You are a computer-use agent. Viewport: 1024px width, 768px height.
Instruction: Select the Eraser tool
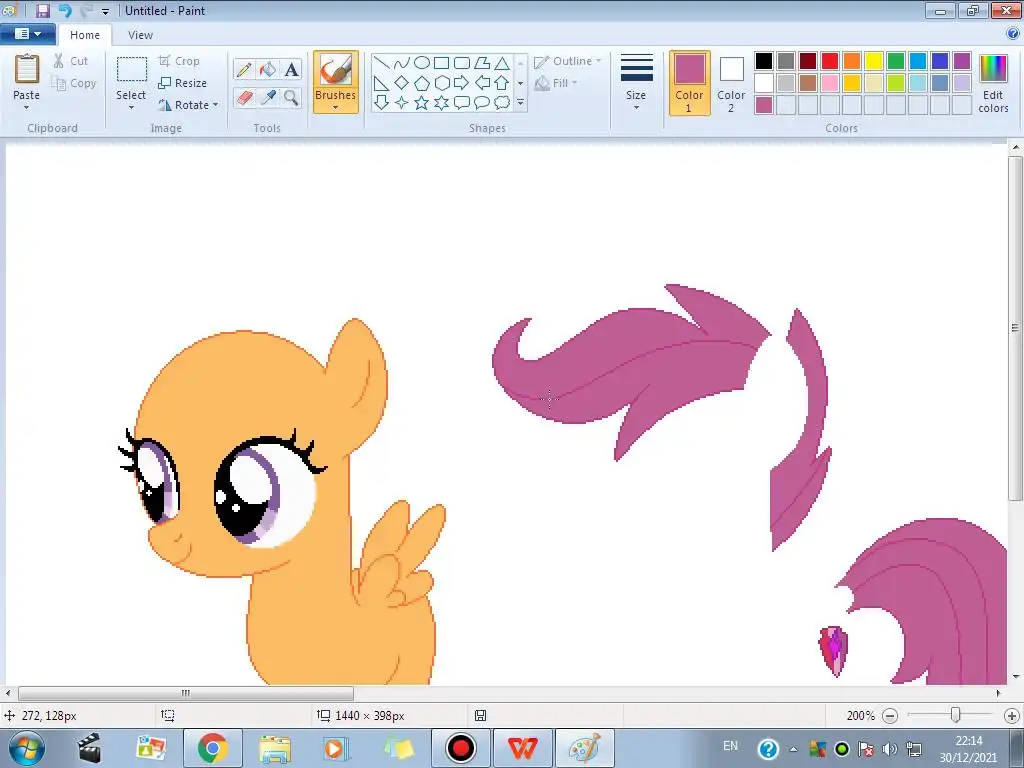(244, 98)
